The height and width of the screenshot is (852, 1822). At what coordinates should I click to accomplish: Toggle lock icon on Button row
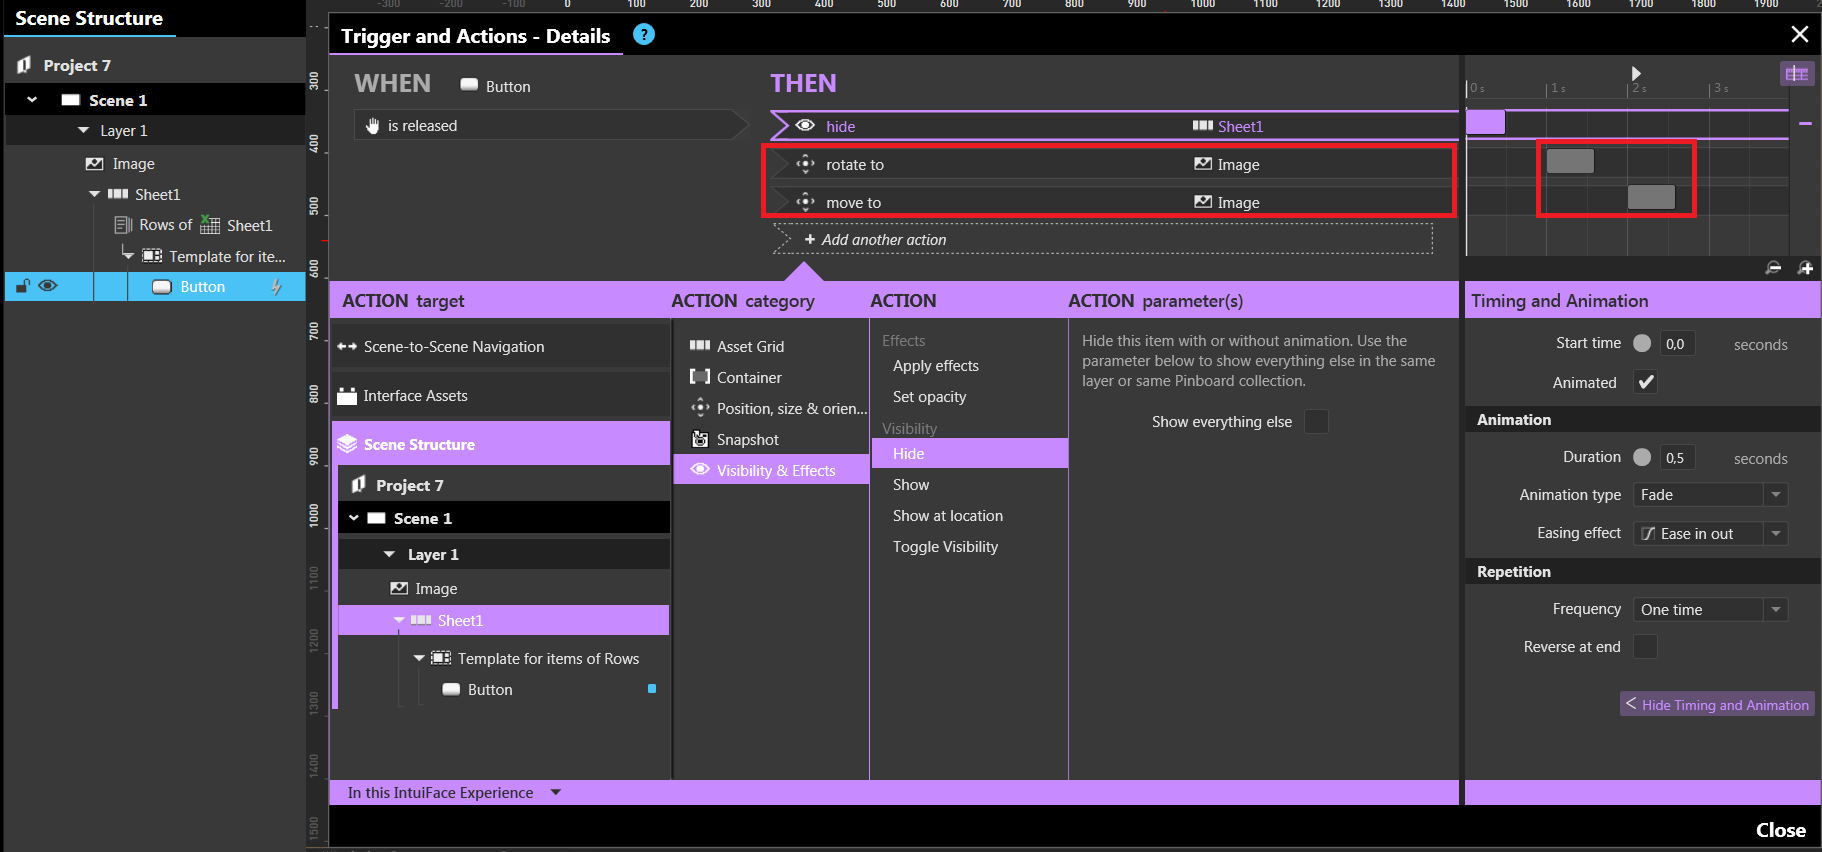click(x=22, y=286)
